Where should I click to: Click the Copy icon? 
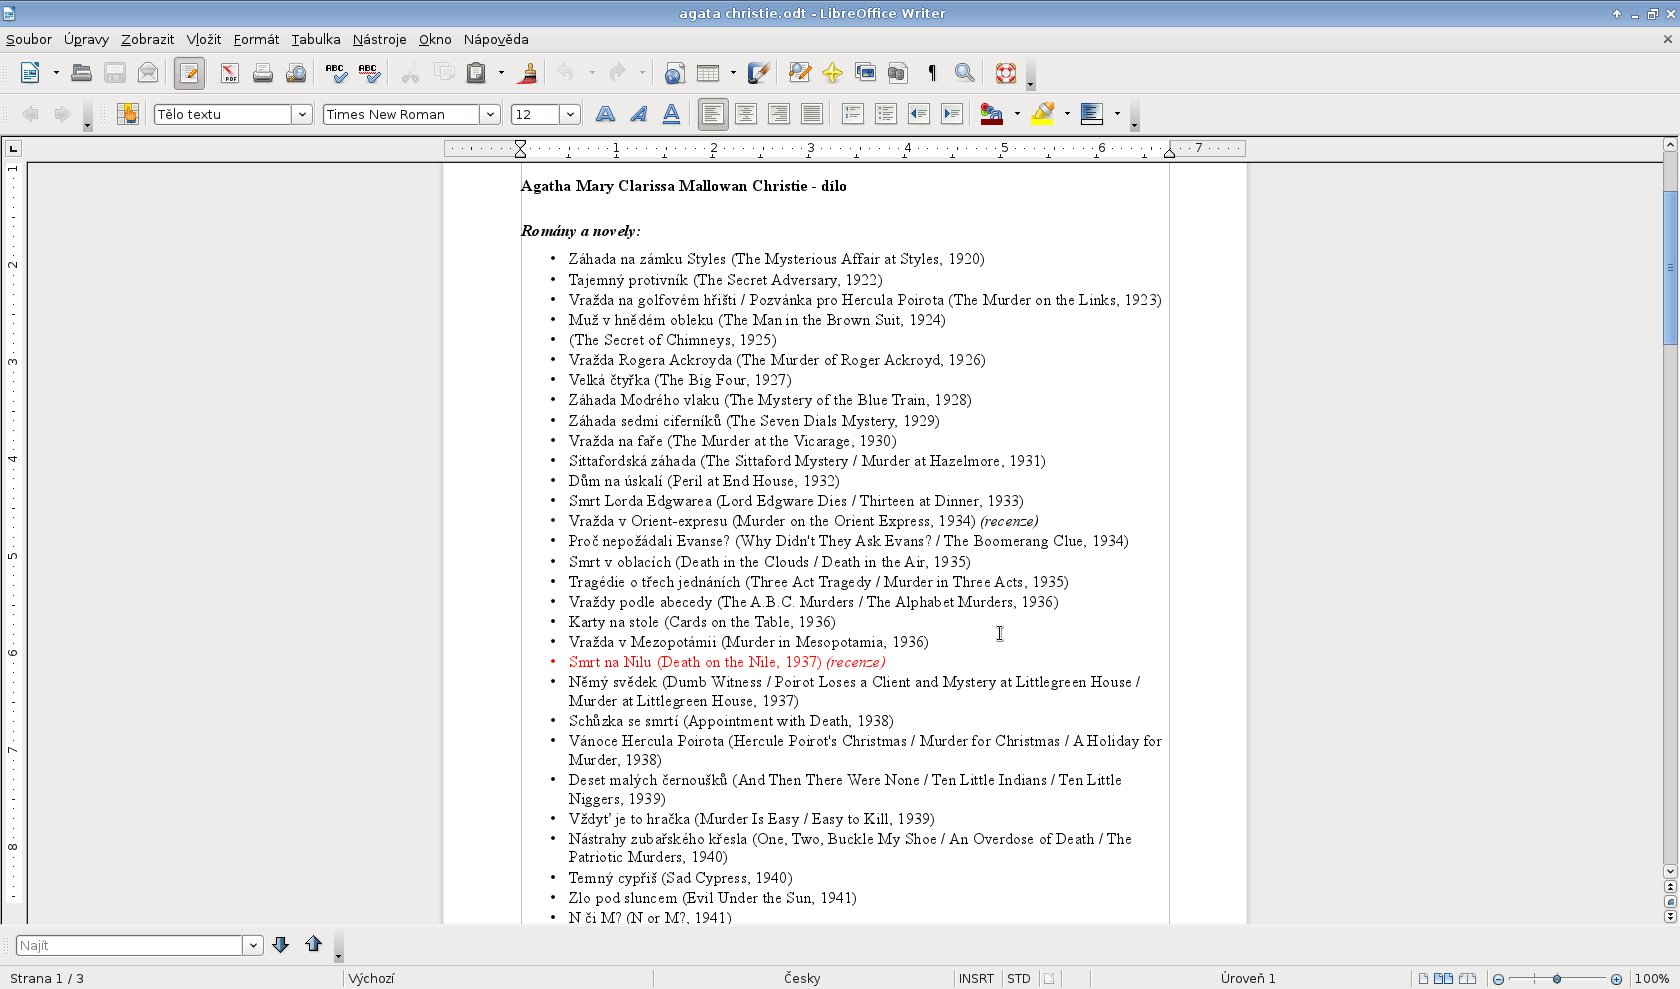(443, 73)
